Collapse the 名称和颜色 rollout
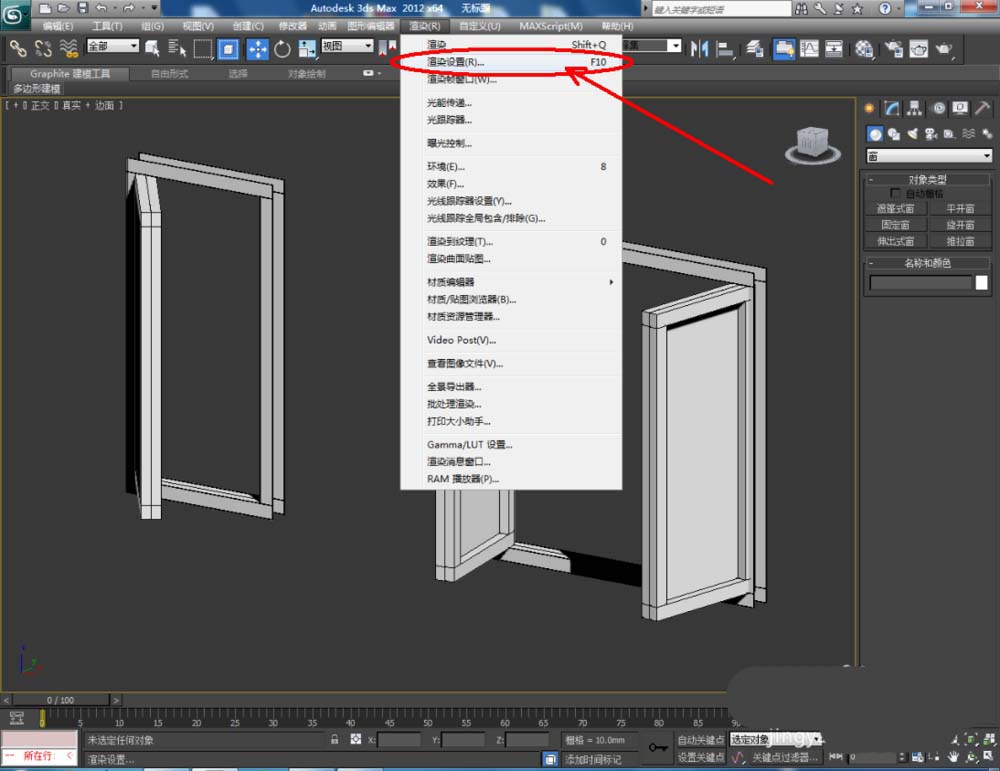 (928, 263)
